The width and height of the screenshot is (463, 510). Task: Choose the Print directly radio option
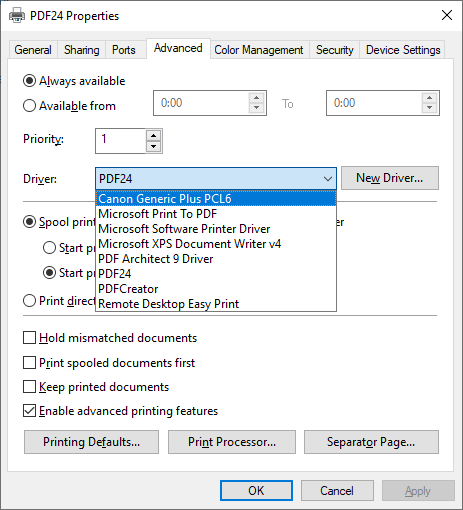(x=29, y=301)
